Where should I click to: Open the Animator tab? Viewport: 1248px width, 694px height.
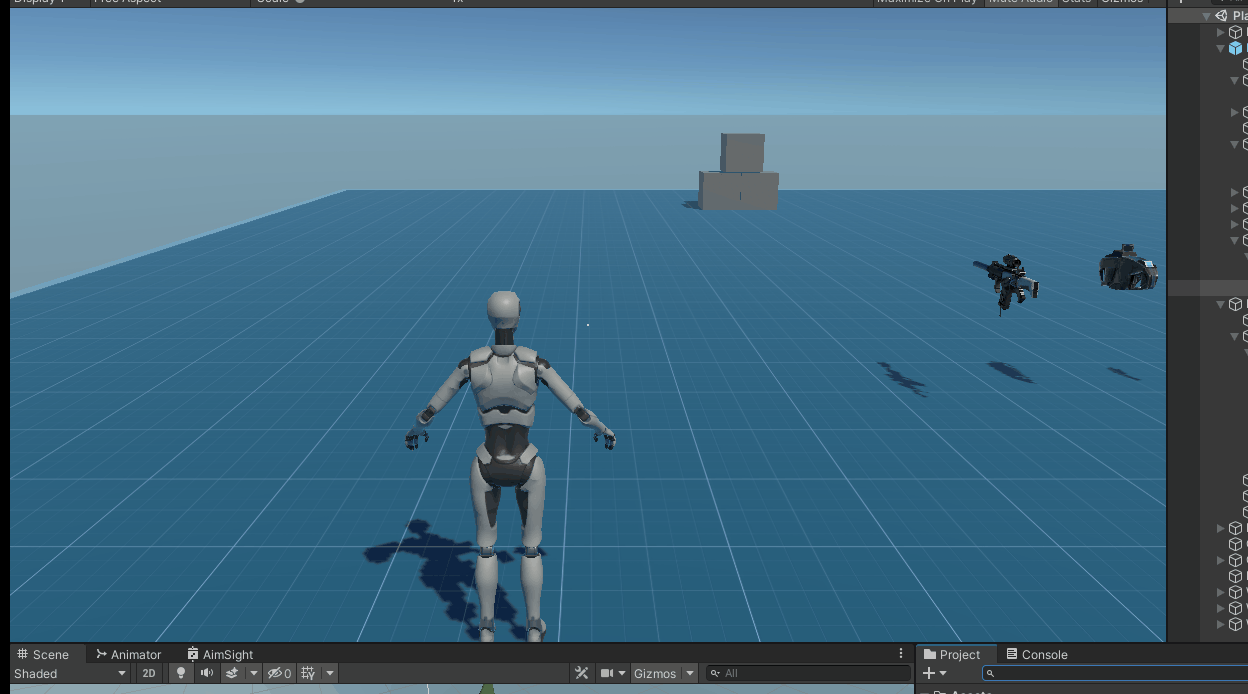click(x=128, y=654)
